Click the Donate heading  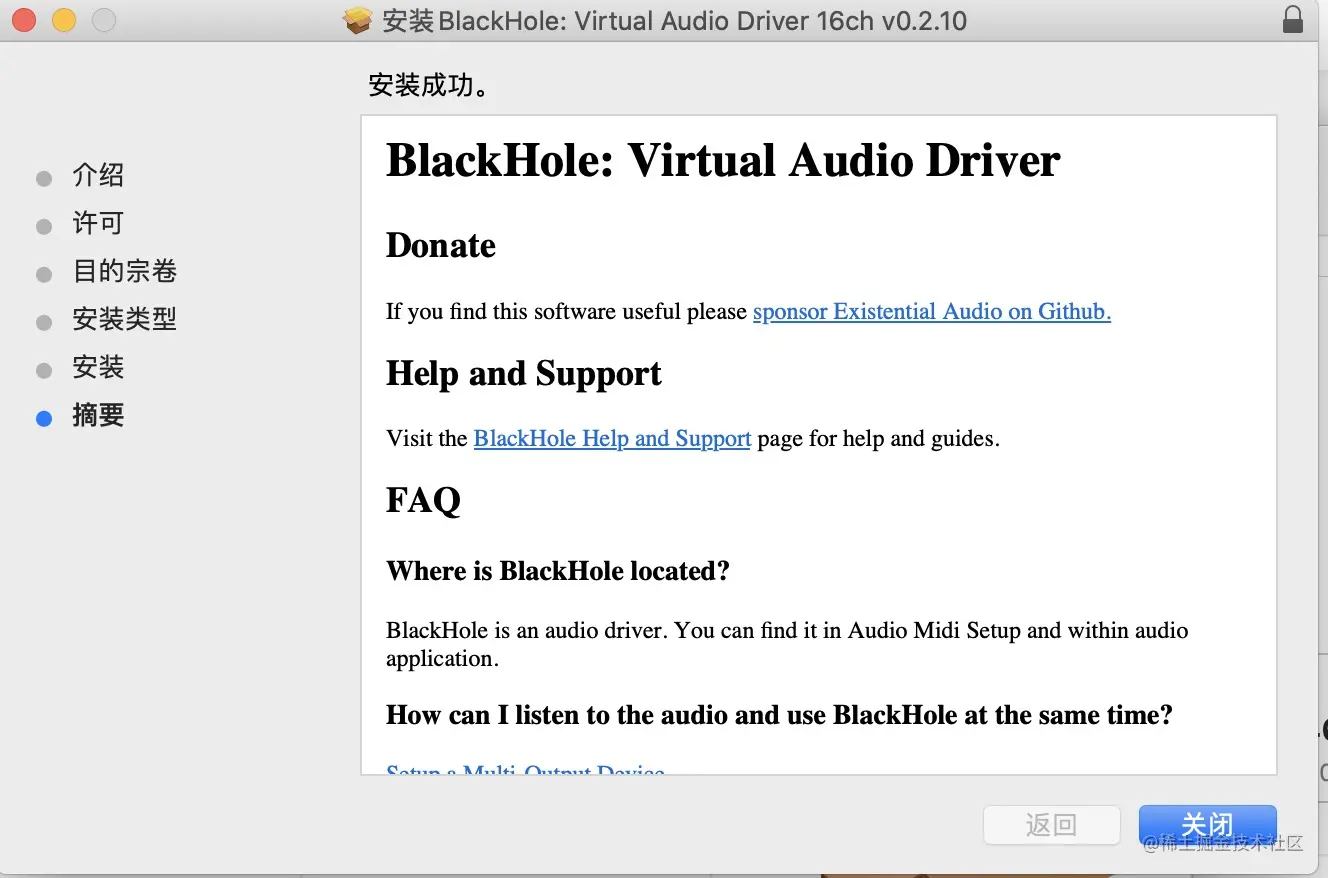[x=441, y=246]
